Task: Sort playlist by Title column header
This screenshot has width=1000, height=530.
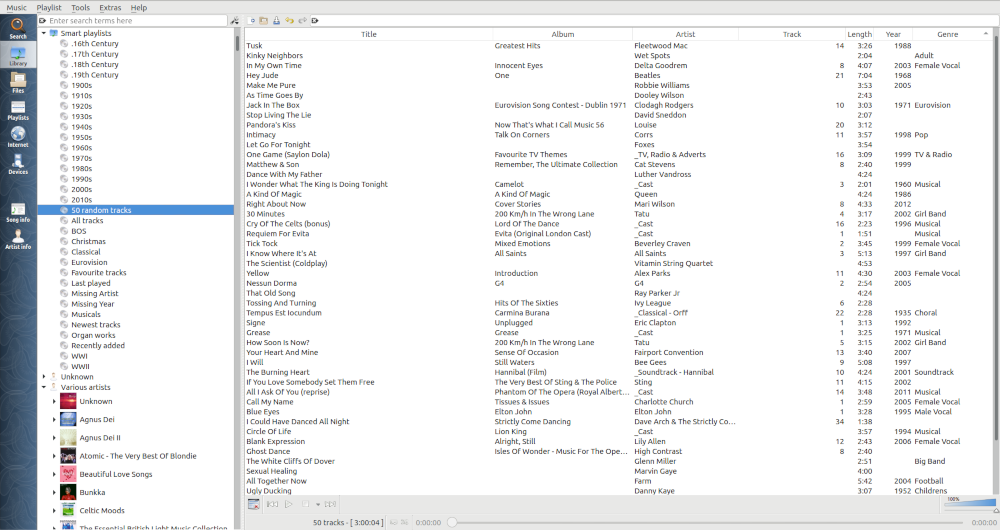Action: point(369,34)
